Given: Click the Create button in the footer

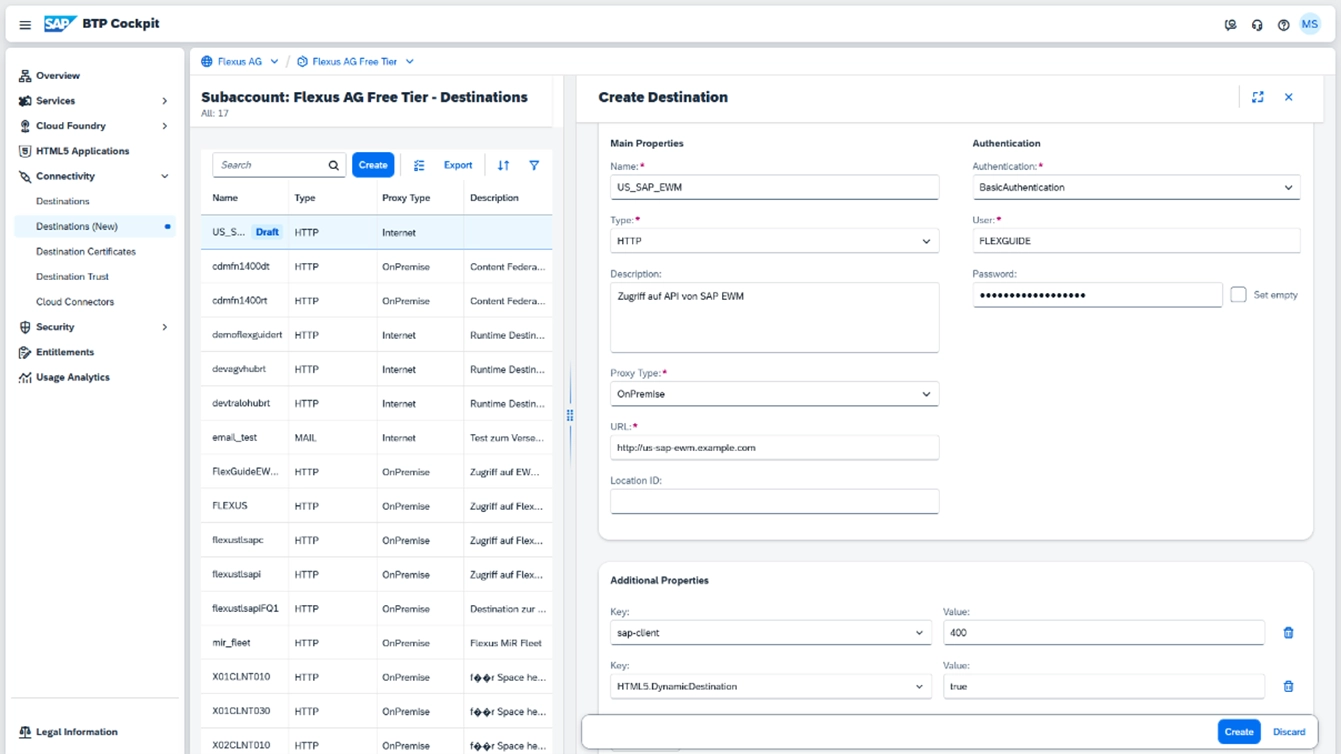Looking at the screenshot, I should tap(1239, 732).
